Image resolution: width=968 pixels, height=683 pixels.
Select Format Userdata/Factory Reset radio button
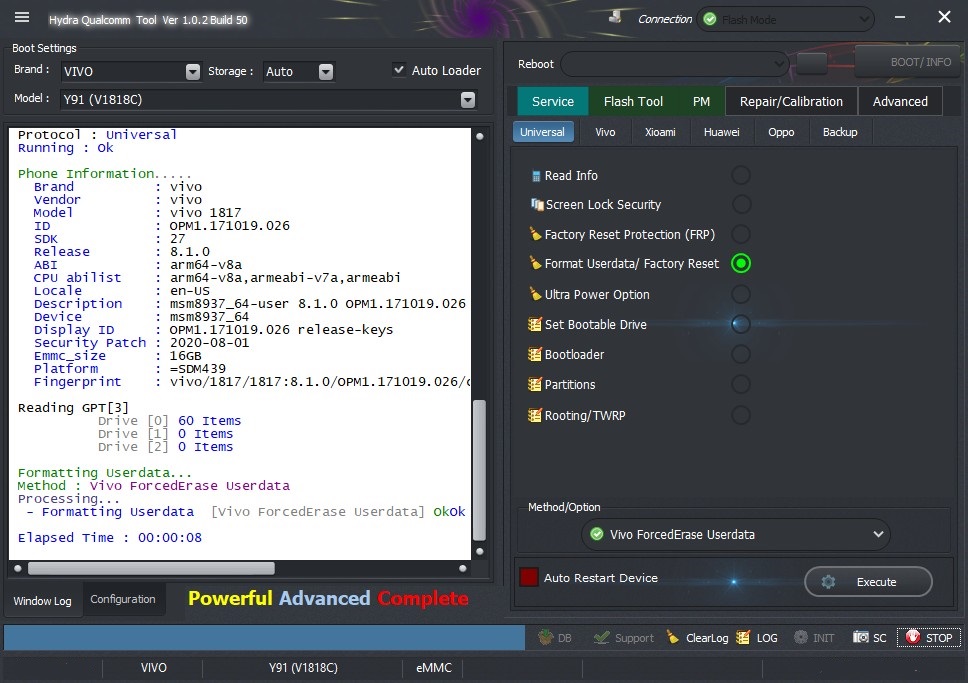[x=741, y=263]
